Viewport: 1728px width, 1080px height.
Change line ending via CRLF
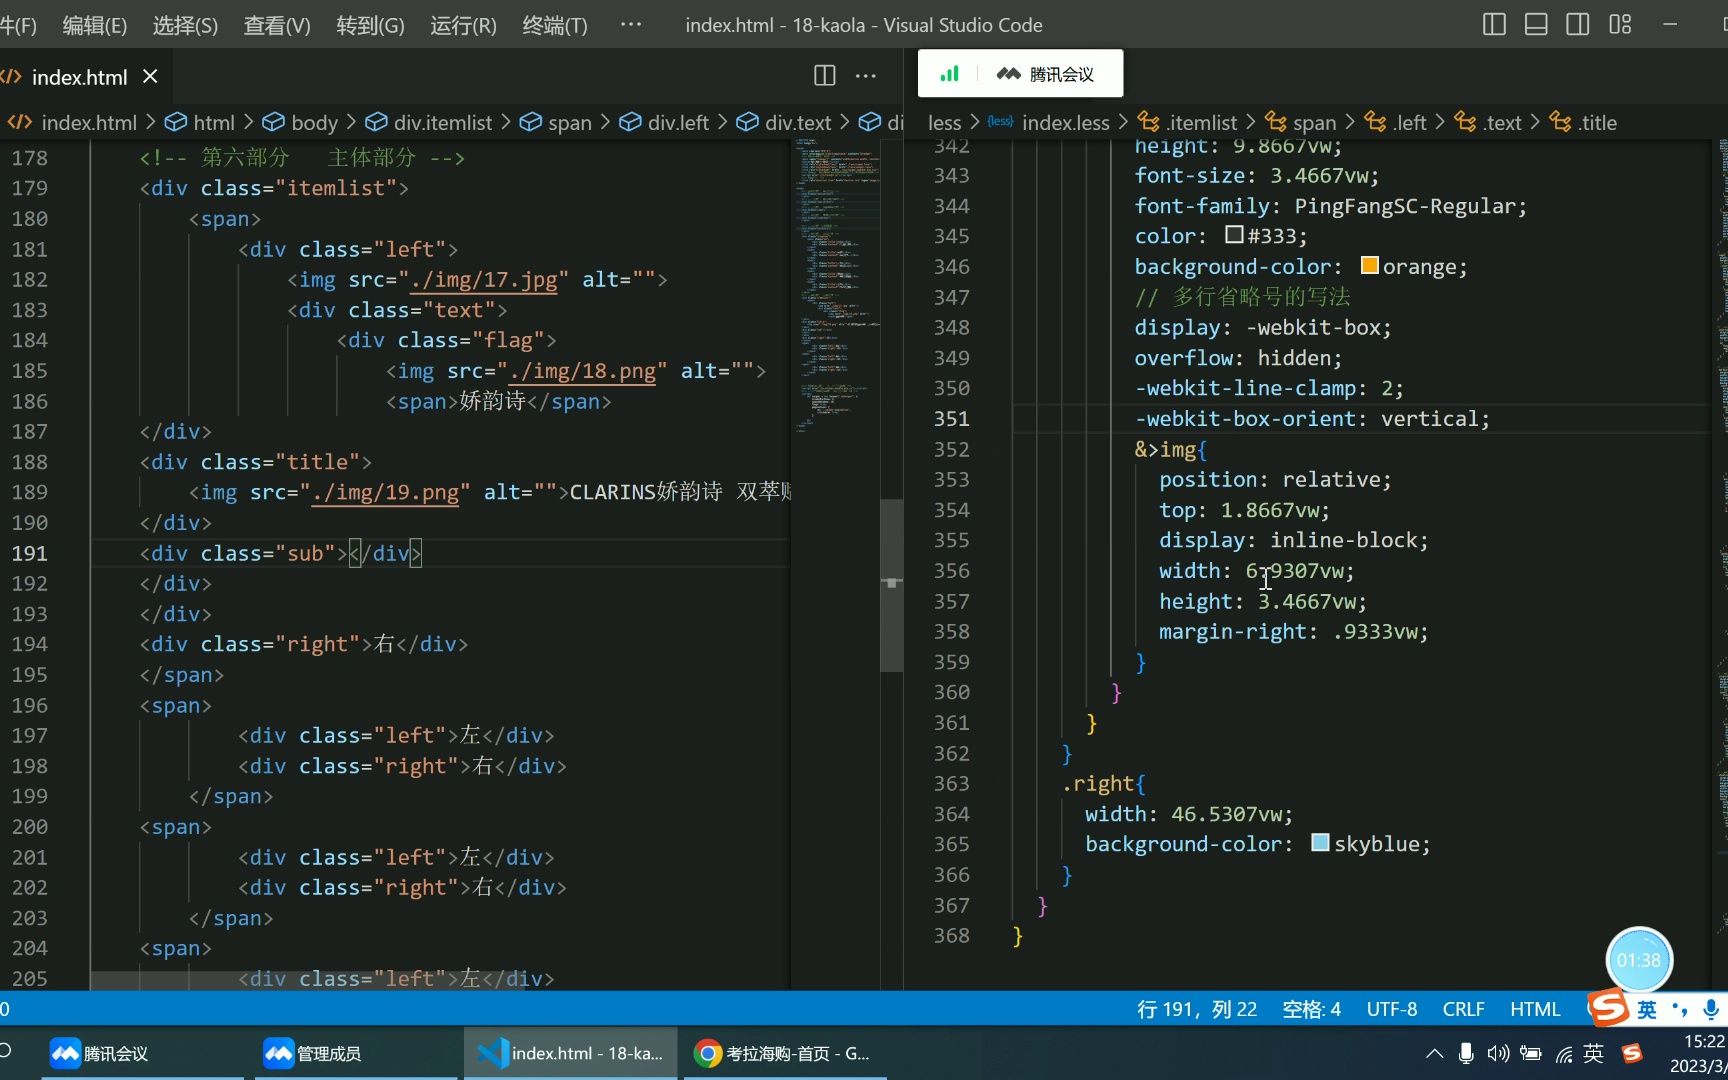[x=1463, y=1009]
